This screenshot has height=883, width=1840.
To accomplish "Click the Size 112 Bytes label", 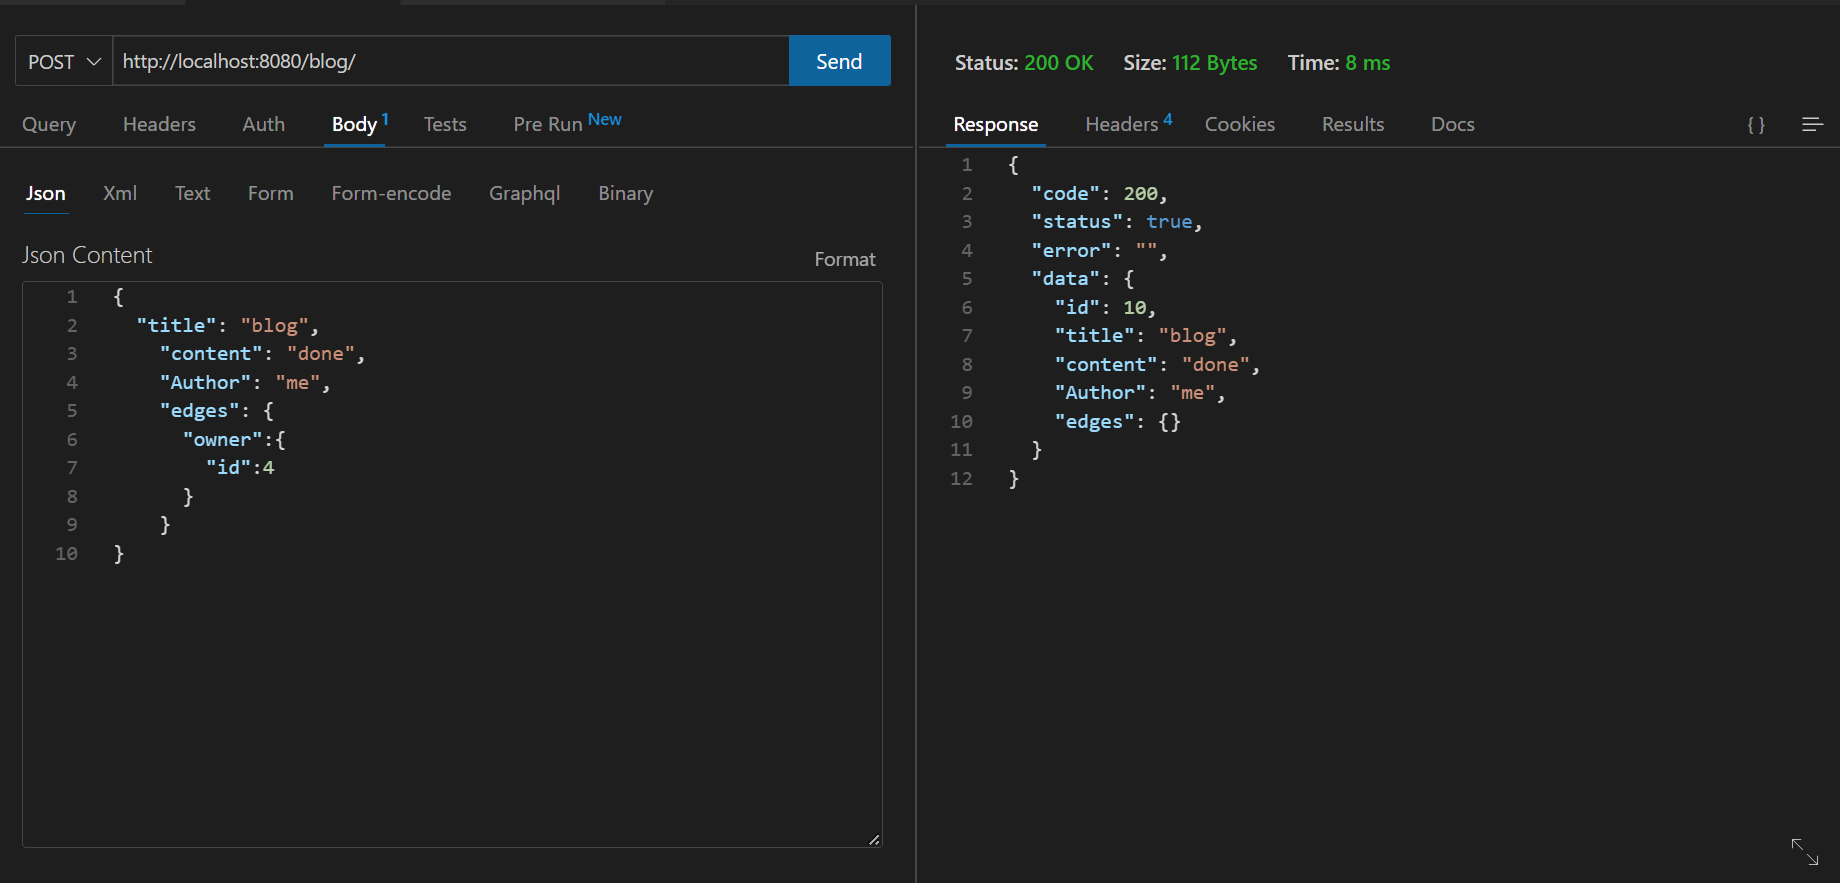I will point(1190,62).
